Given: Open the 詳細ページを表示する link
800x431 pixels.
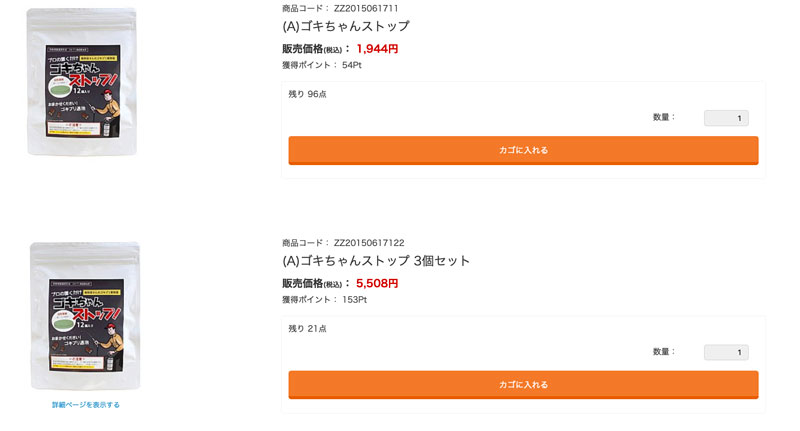Looking at the screenshot, I should pyautogui.click(x=86, y=405).
